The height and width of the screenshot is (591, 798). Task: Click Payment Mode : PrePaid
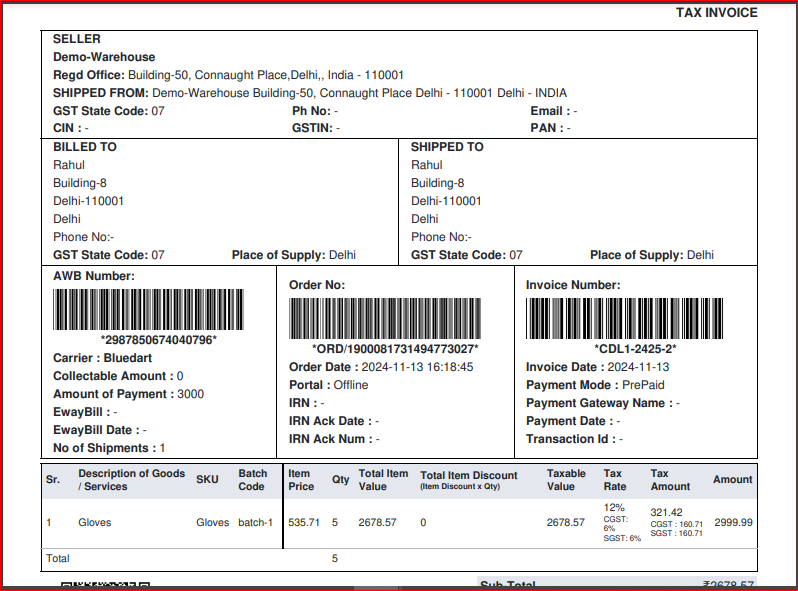pyautogui.click(x=595, y=385)
